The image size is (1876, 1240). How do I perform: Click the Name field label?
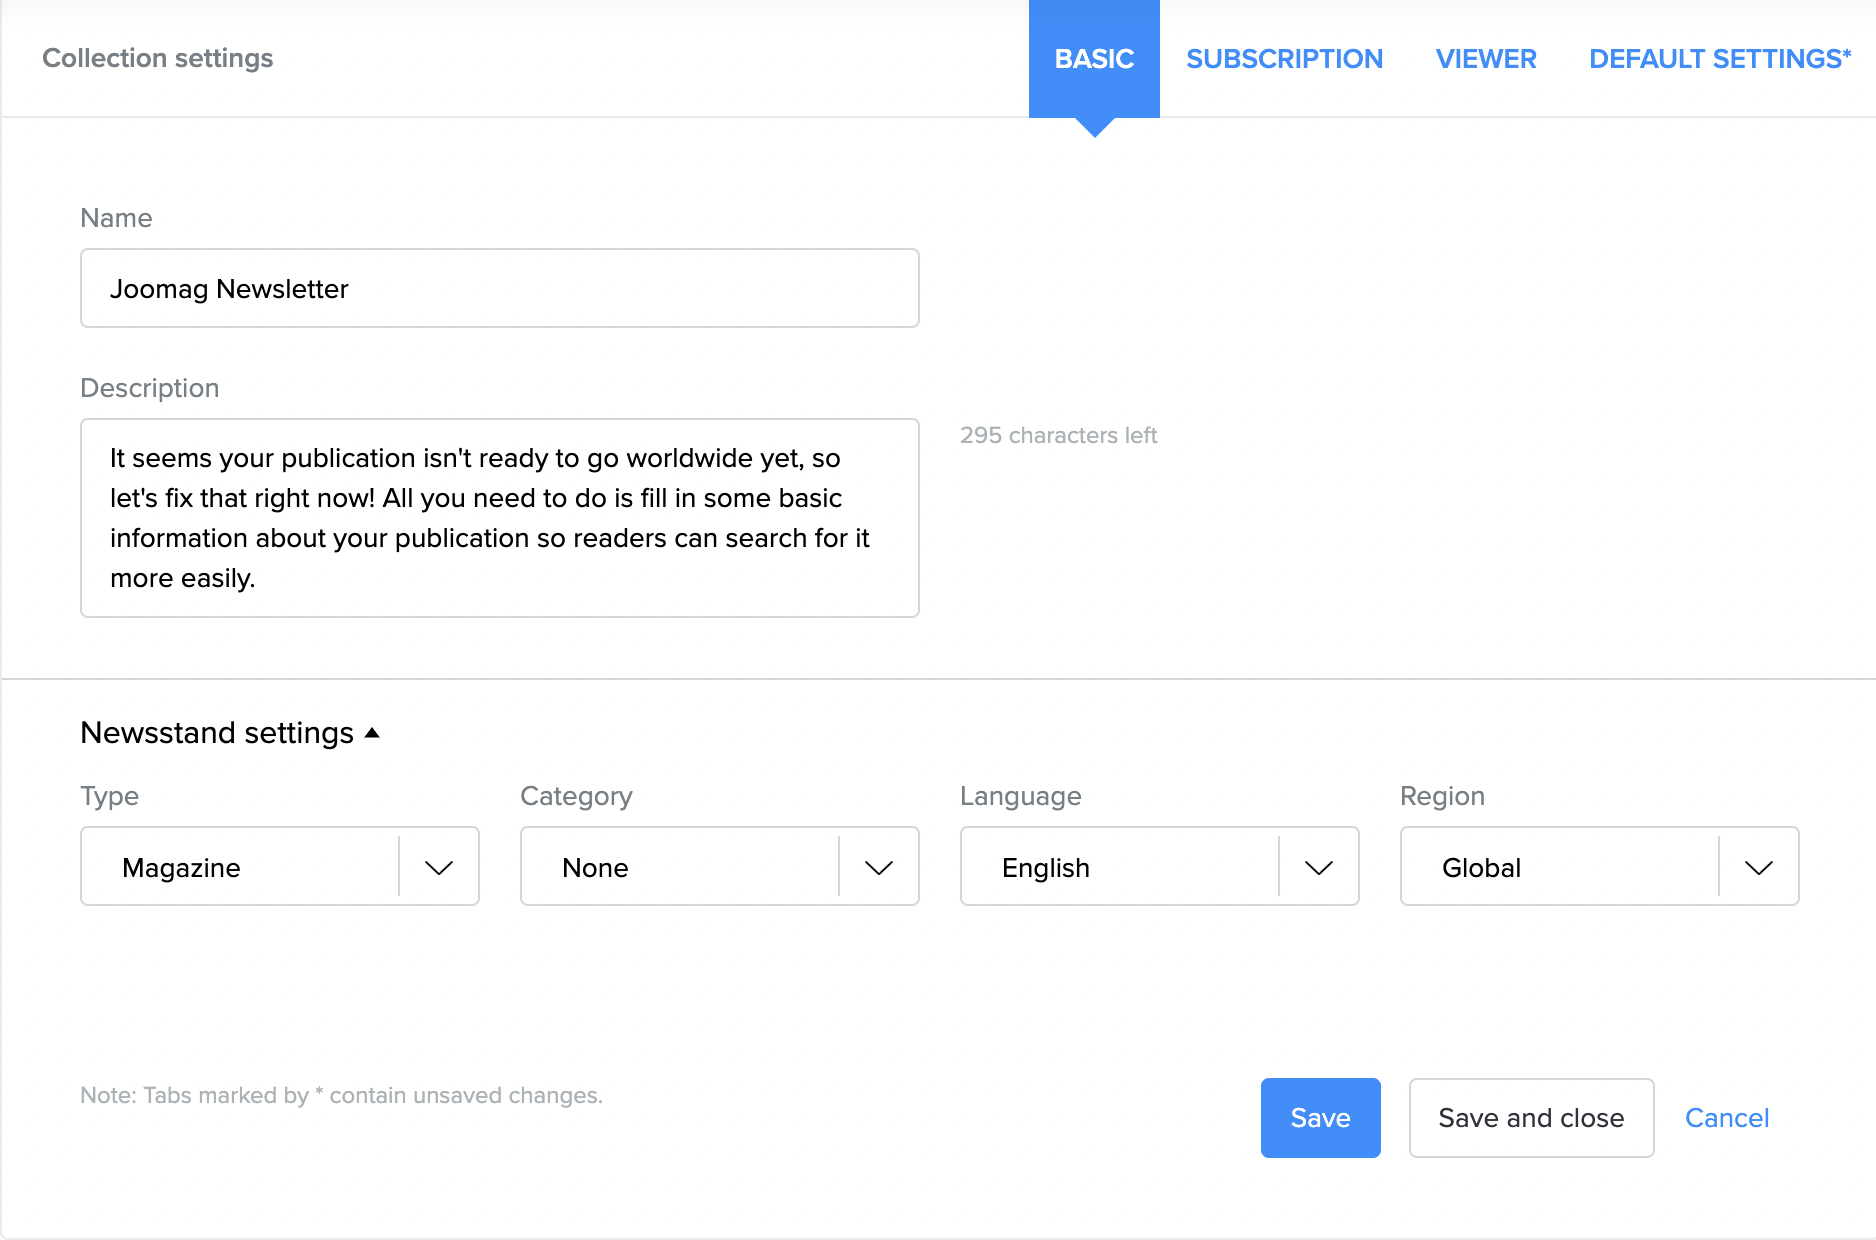[x=116, y=218]
